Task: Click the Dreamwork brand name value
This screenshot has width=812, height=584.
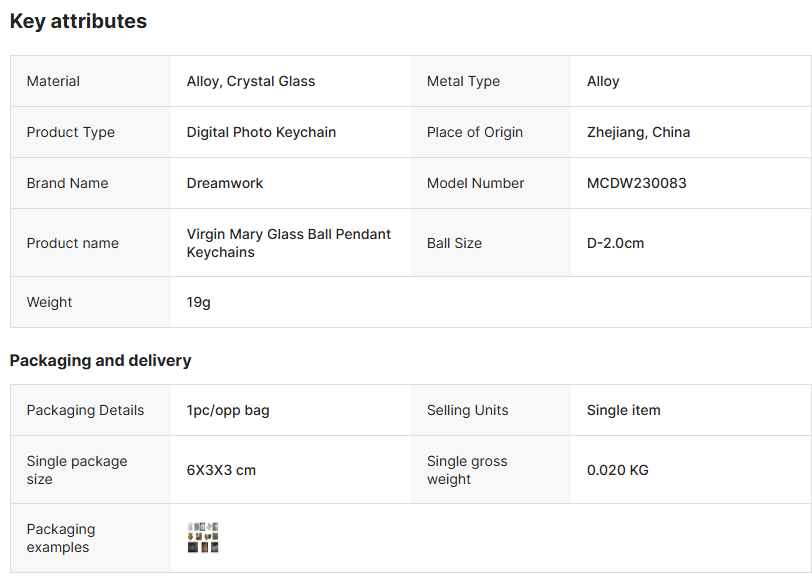Action: coord(225,183)
